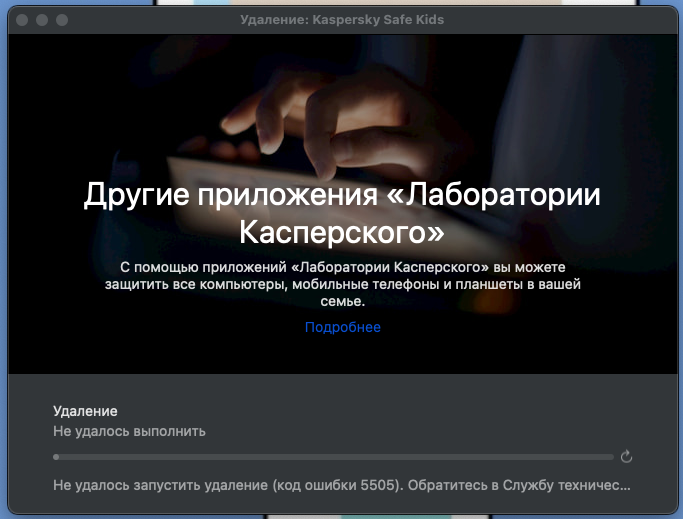Click the description paragraph about protecting devices
This screenshot has height=519, width=683.
point(342,284)
